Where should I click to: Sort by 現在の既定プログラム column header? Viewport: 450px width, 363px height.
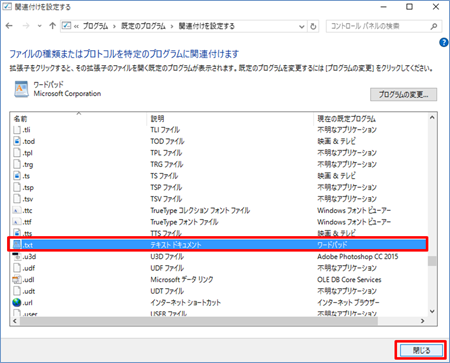tap(370, 119)
